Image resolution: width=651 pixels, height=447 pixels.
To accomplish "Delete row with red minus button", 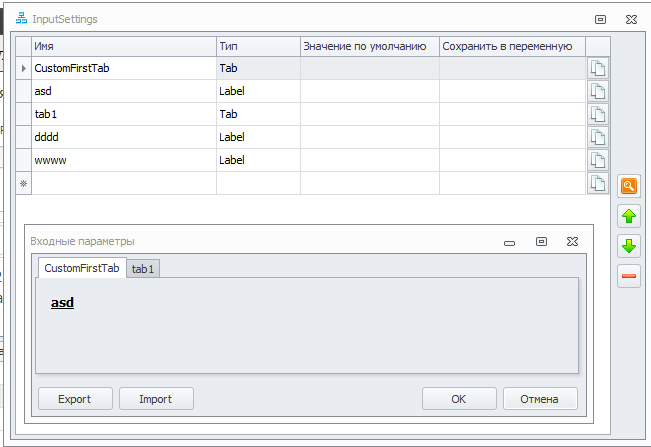I will coord(629,276).
